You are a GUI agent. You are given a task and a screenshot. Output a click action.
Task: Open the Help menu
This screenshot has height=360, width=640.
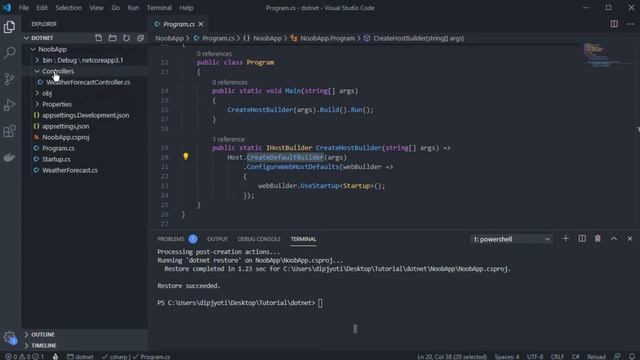click(x=186, y=8)
